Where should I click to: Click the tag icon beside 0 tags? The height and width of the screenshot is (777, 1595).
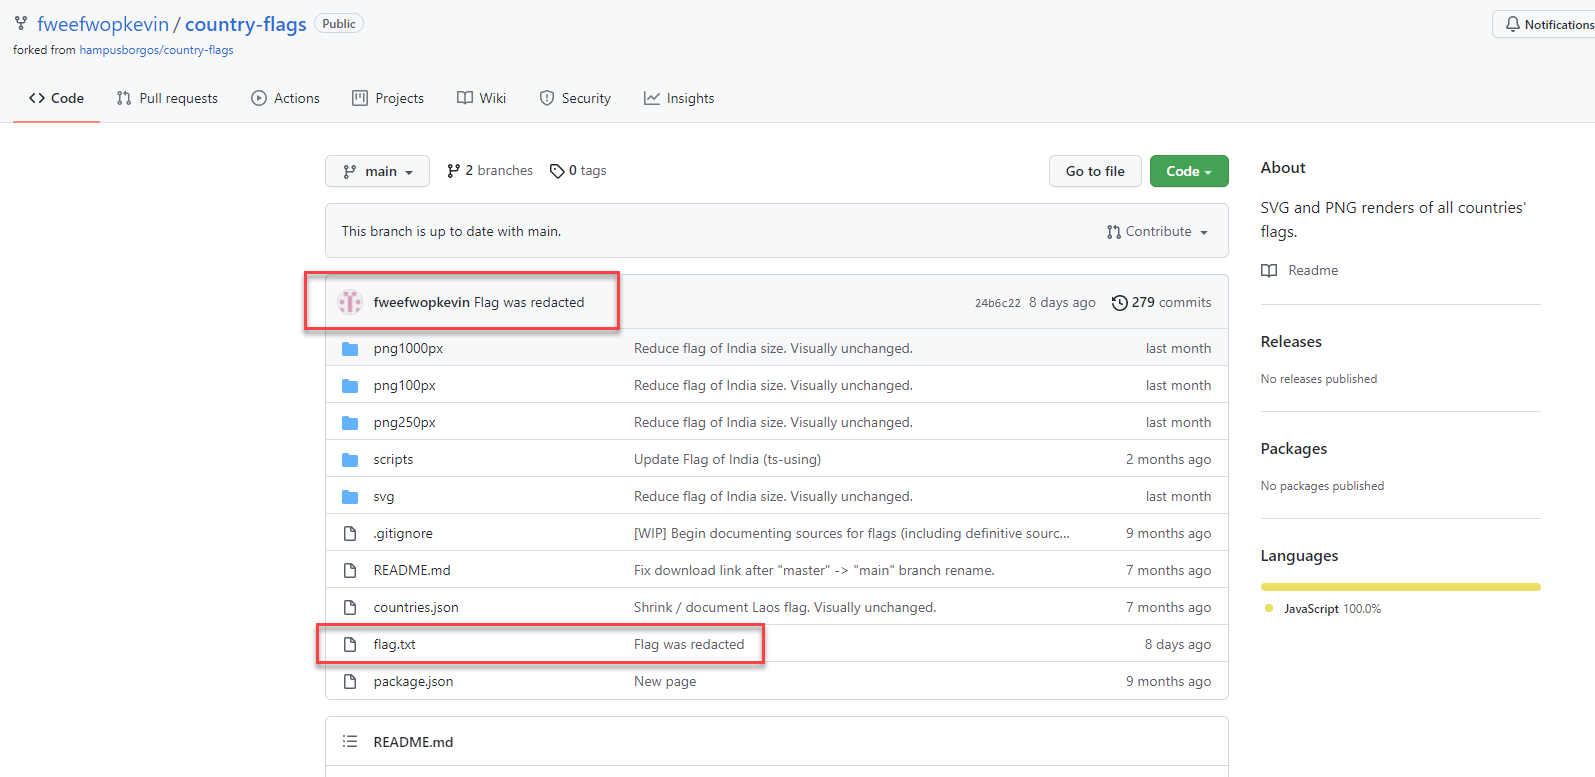557,171
